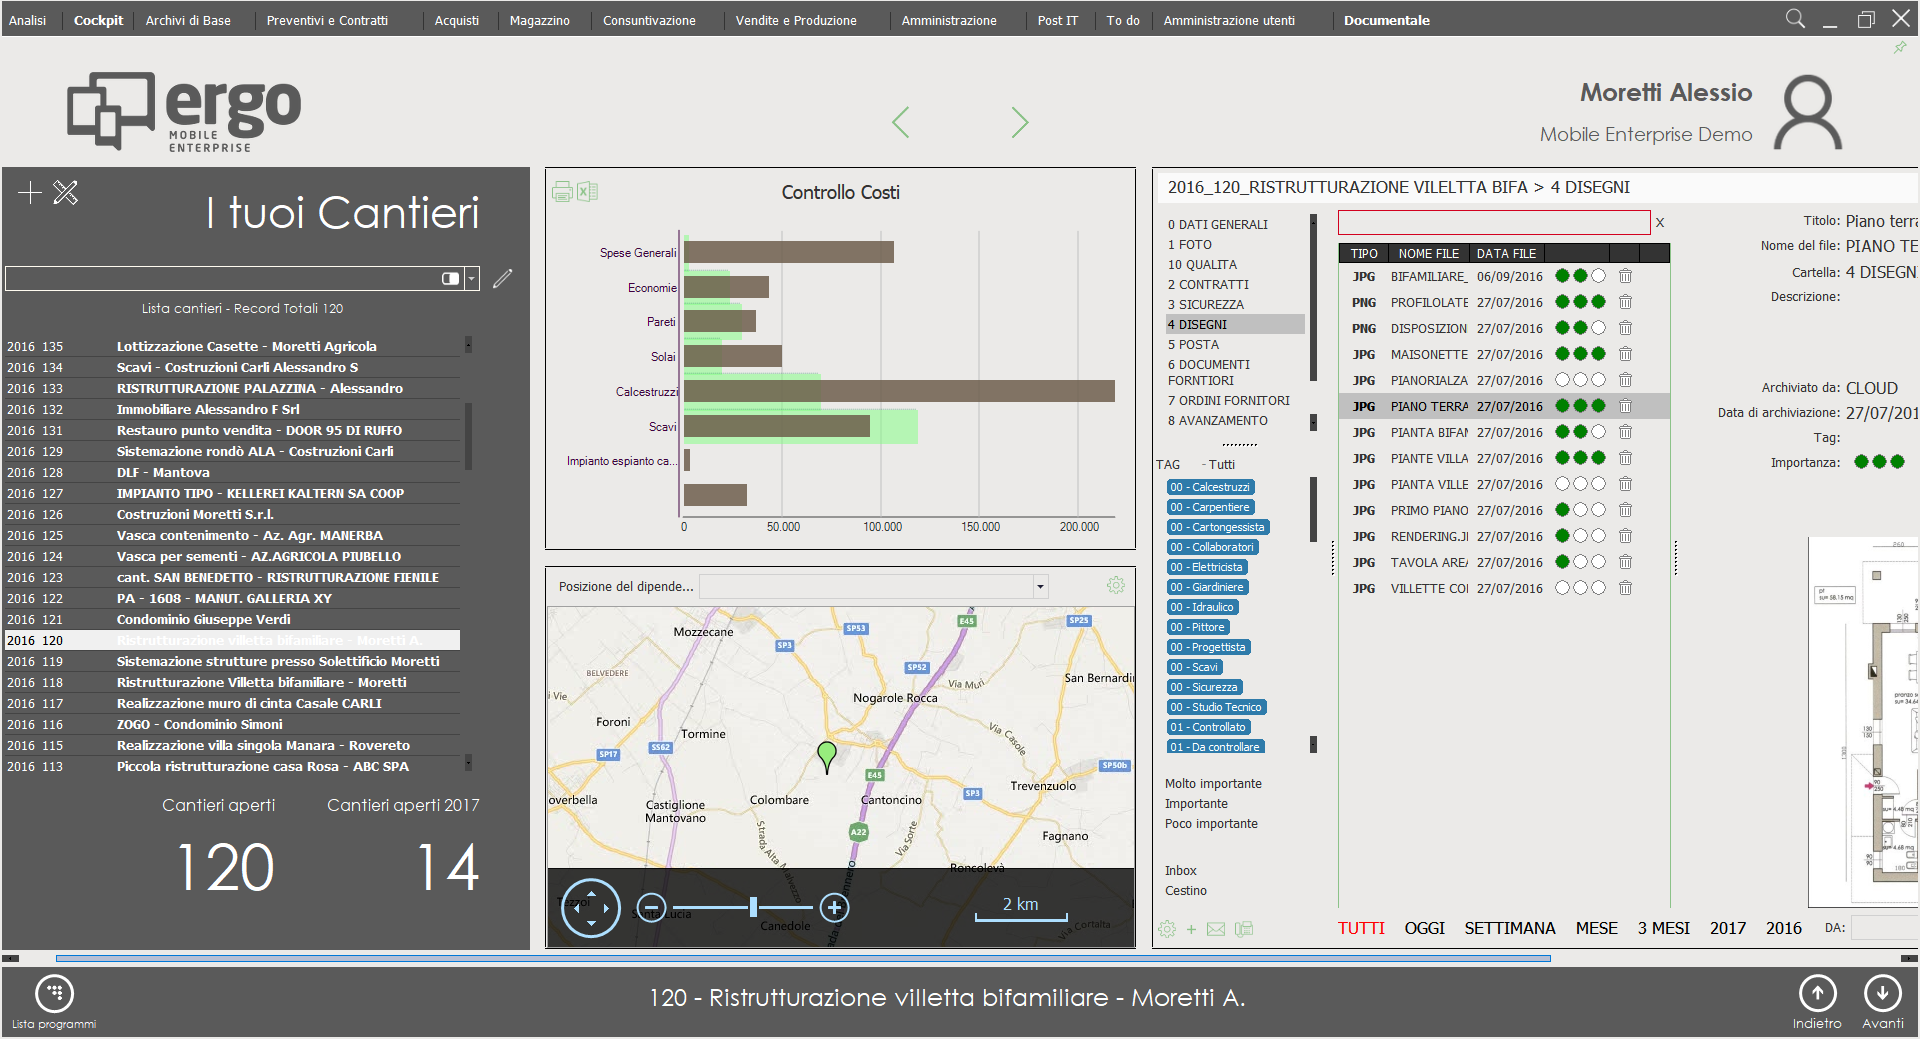1920x1039 pixels.
Task: Go to next page with right arrow
Action: [1019, 122]
